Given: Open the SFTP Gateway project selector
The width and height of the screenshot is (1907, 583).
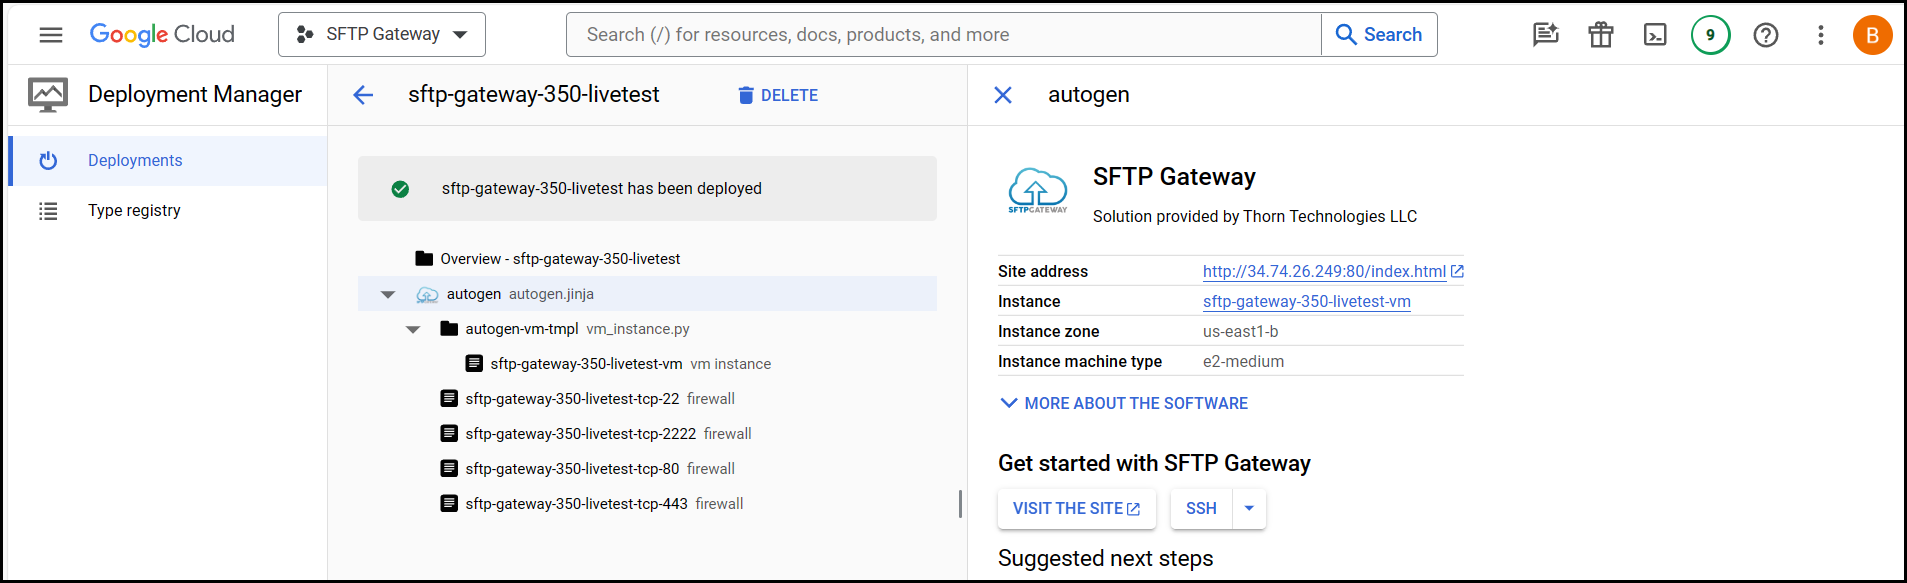Looking at the screenshot, I should 382,35.
